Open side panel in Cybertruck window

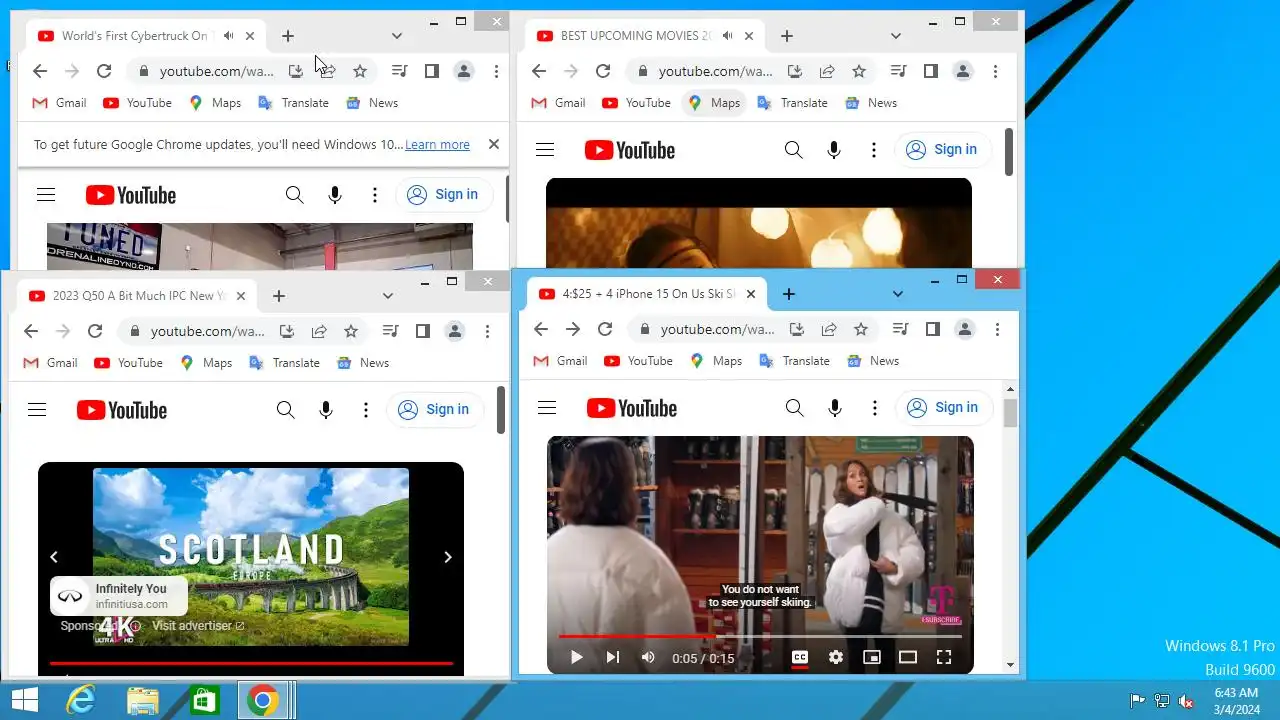432,71
